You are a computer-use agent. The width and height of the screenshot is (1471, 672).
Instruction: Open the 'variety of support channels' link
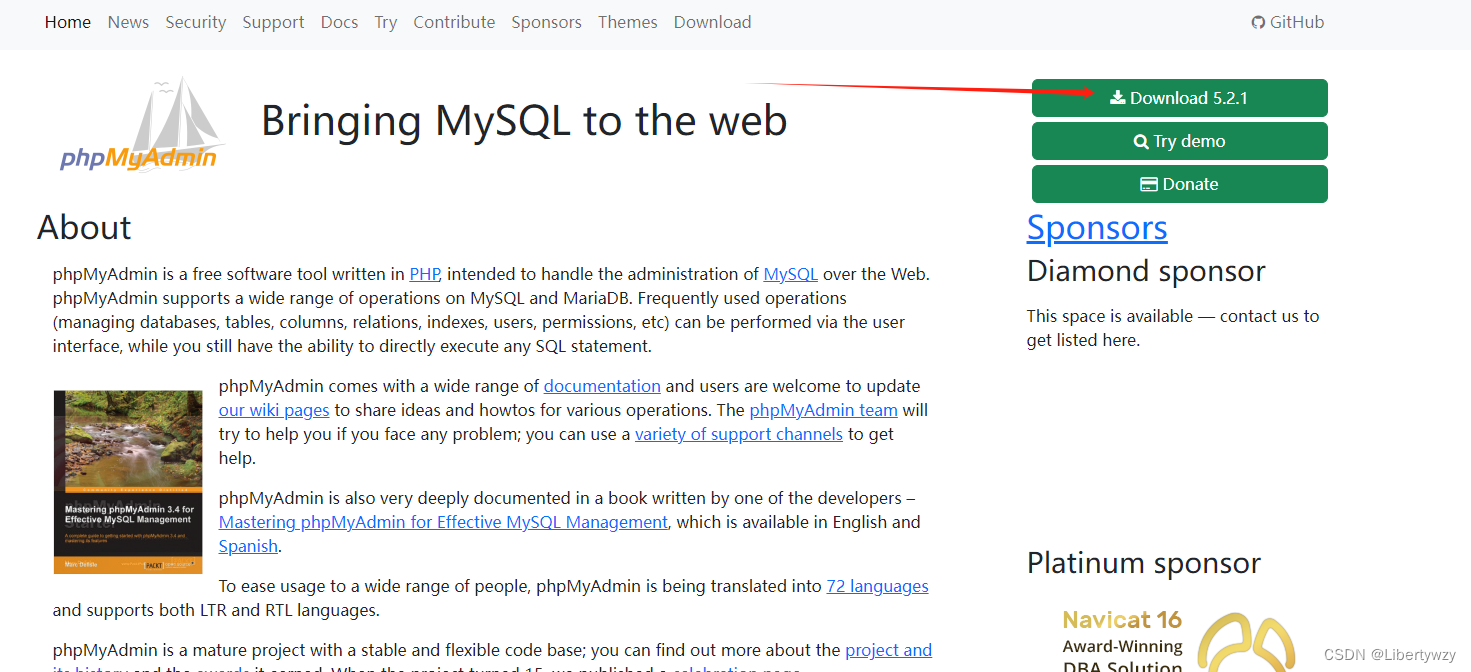click(x=739, y=434)
